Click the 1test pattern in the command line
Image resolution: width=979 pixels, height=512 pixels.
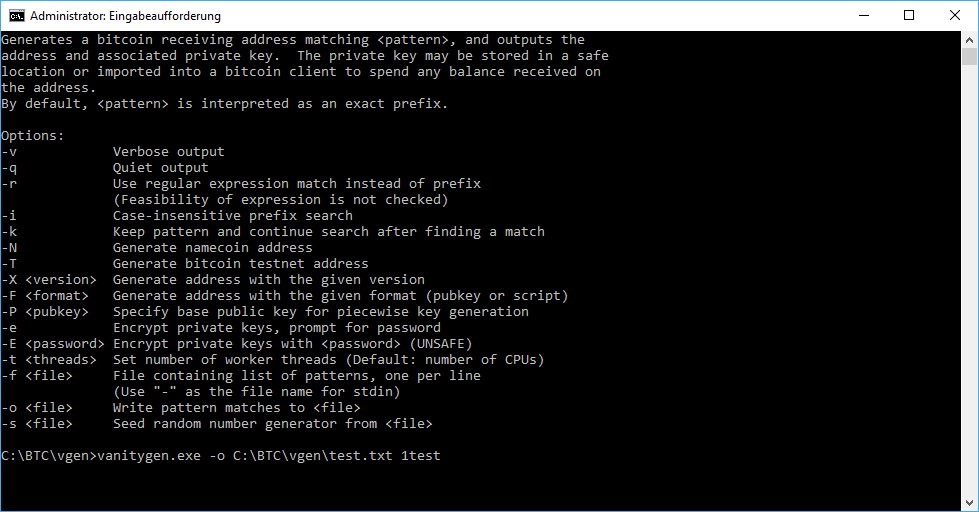pos(420,456)
